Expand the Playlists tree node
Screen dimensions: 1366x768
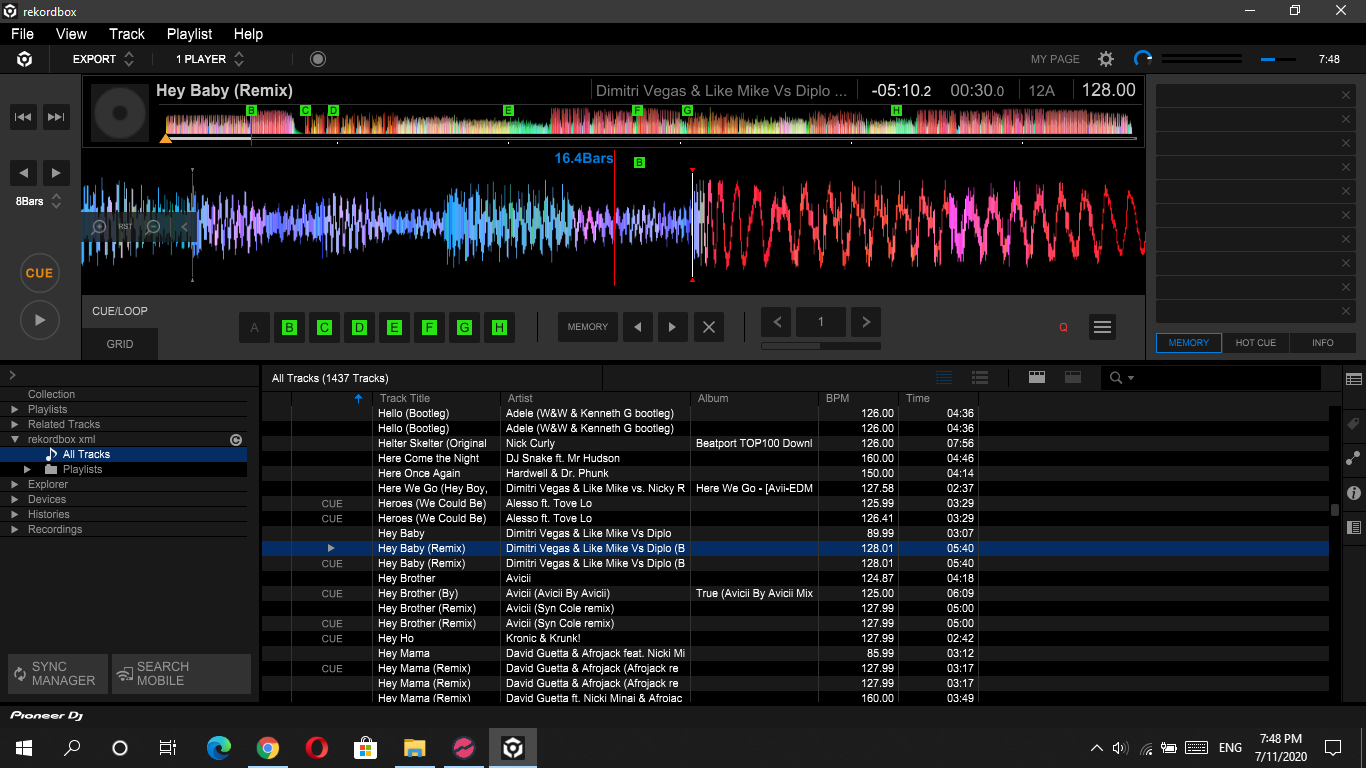[15, 409]
